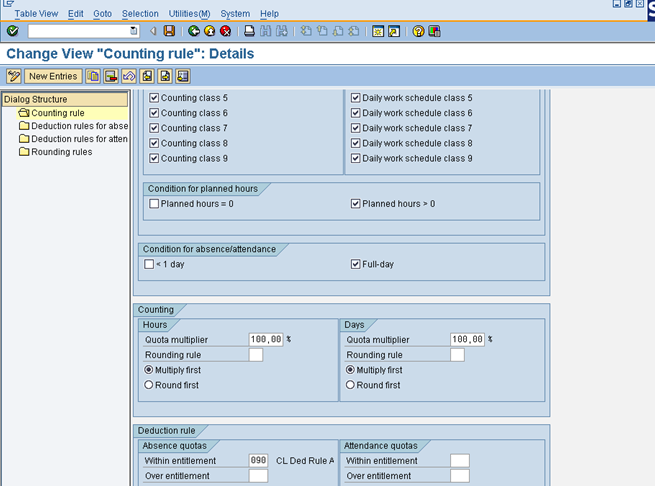The width and height of the screenshot is (655, 486).
Task: Click the Other Entry icon
Action: pos(183,76)
